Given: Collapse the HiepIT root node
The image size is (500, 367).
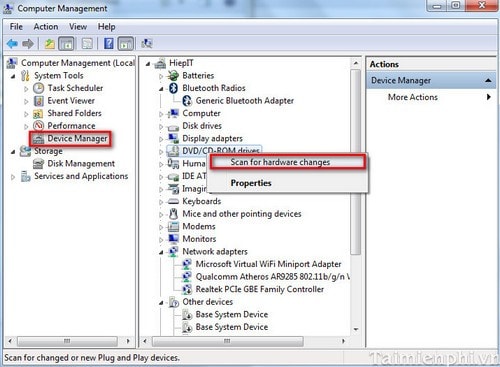Looking at the screenshot, I should tap(148, 63).
